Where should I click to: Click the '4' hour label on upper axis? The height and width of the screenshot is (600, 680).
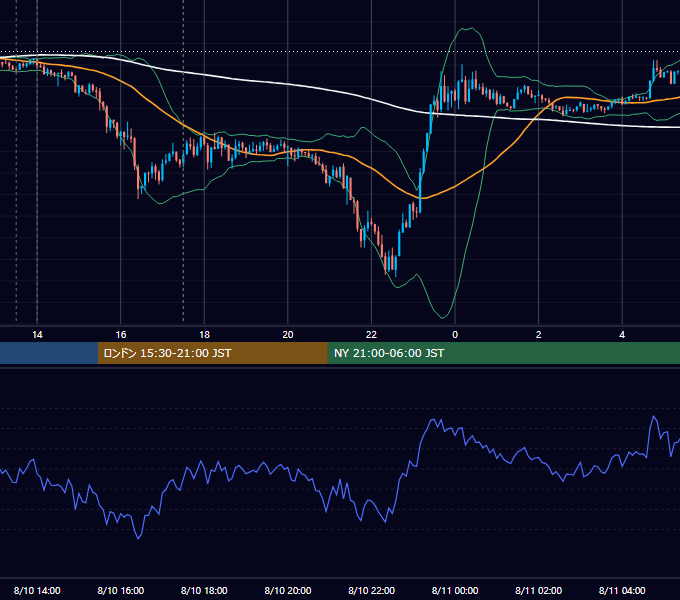click(x=622, y=335)
